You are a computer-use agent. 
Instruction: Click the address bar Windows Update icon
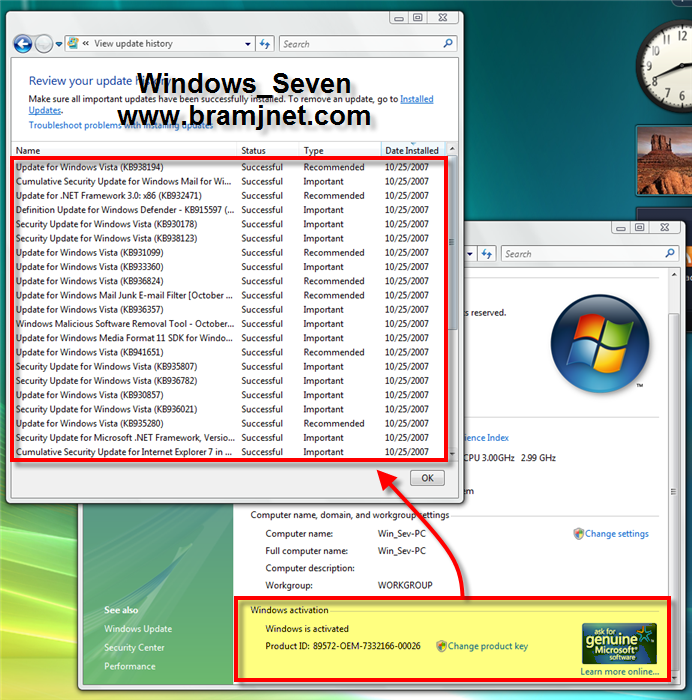coord(73,43)
